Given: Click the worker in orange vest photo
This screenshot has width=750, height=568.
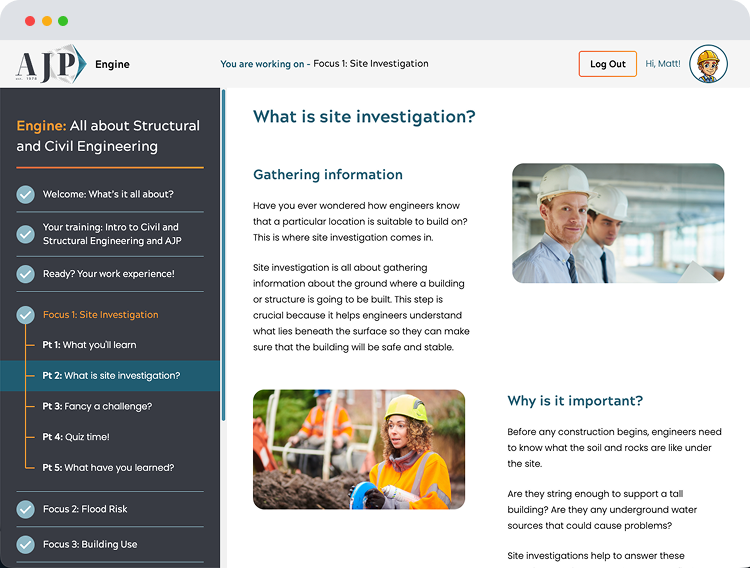Looking at the screenshot, I should (x=358, y=449).
